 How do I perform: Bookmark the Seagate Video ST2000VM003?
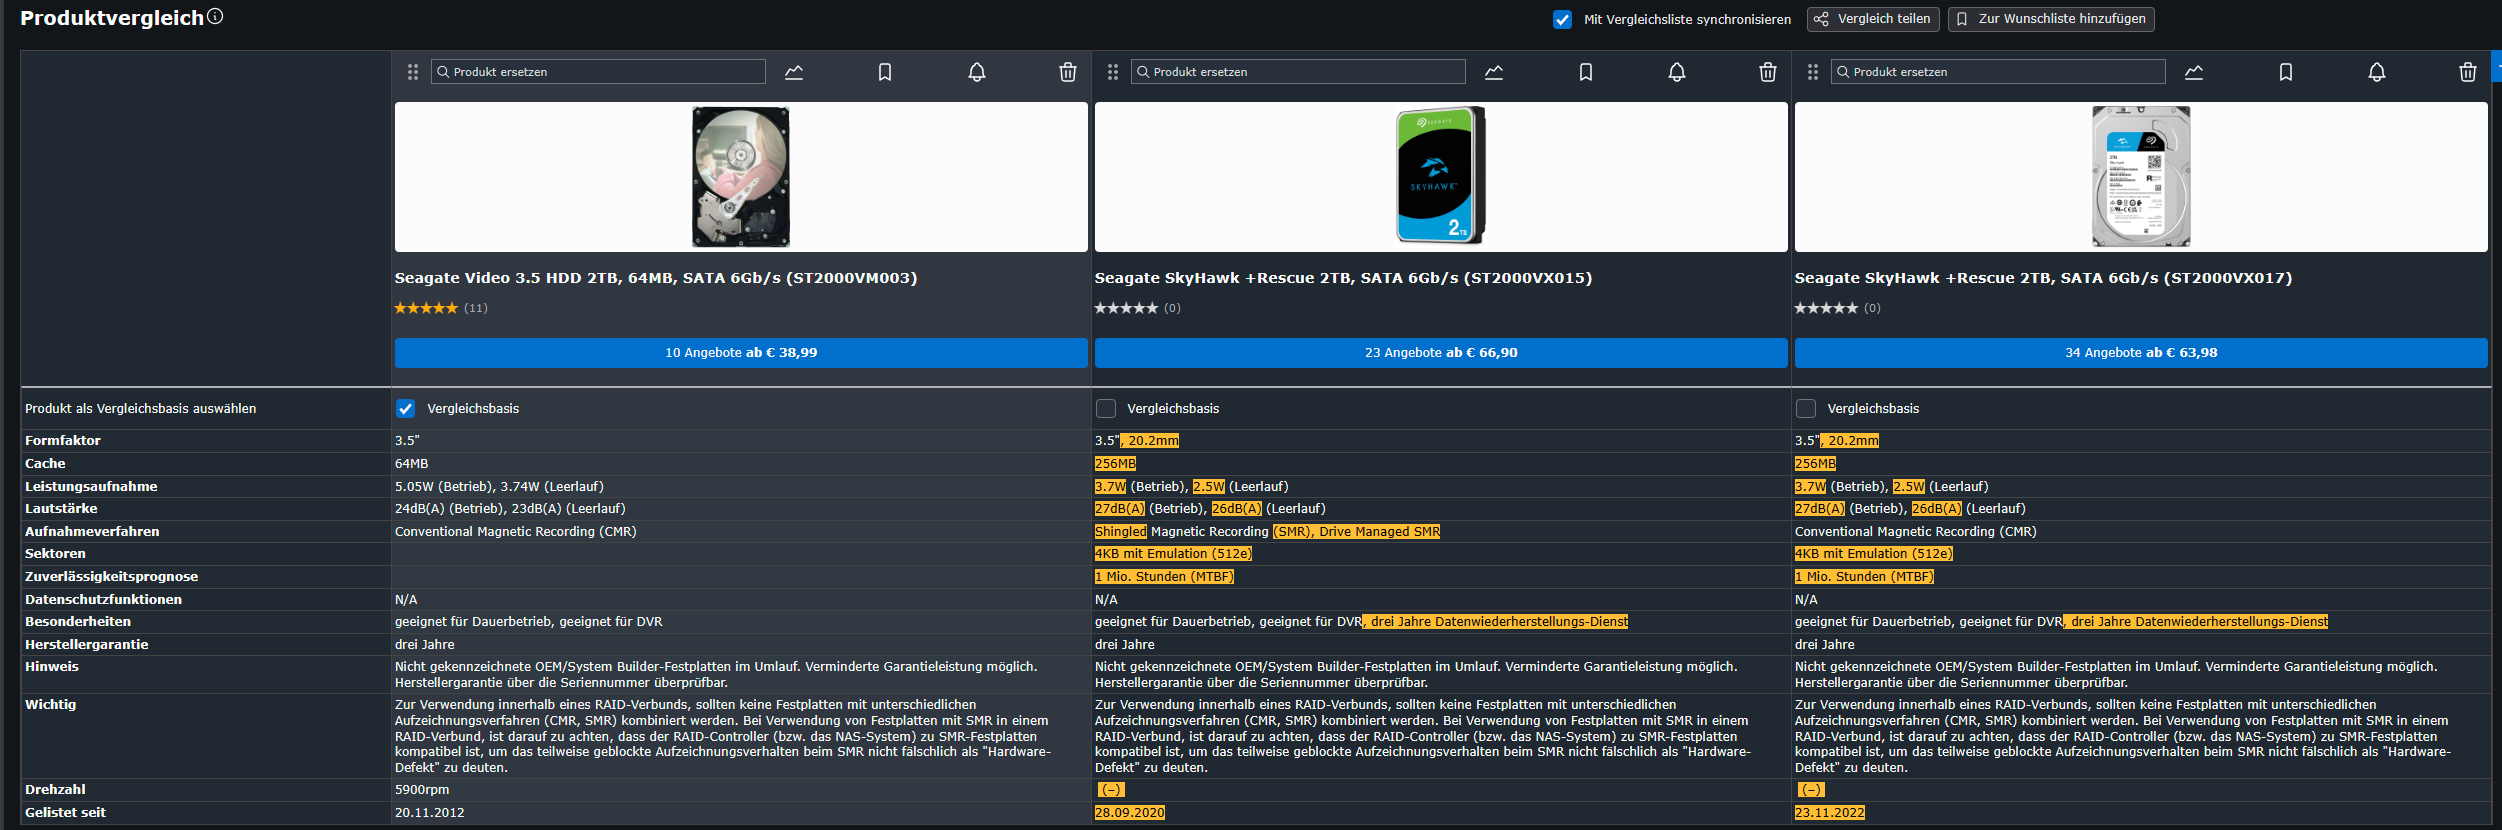(x=885, y=72)
